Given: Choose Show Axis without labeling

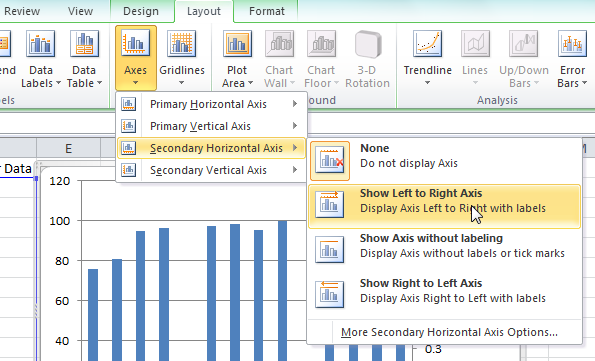Looking at the screenshot, I should pos(444,249).
